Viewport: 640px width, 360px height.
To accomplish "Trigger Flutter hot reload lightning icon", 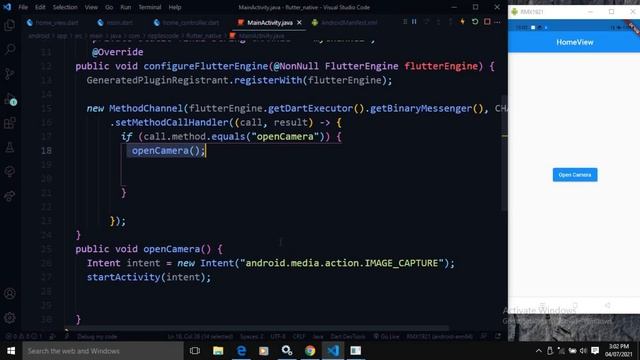I will pos(462,22).
